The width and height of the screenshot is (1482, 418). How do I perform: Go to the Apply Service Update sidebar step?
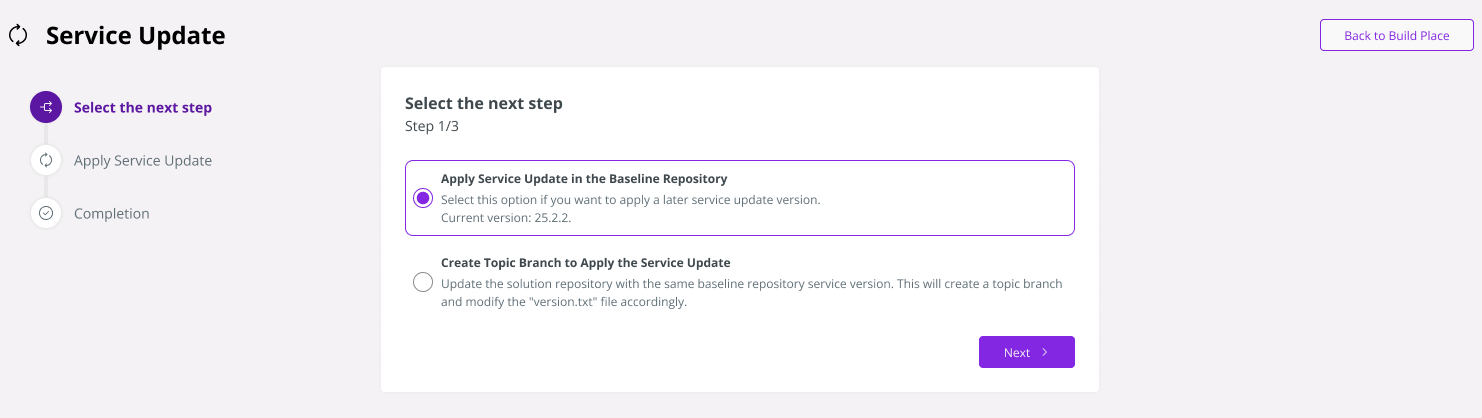click(143, 160)
